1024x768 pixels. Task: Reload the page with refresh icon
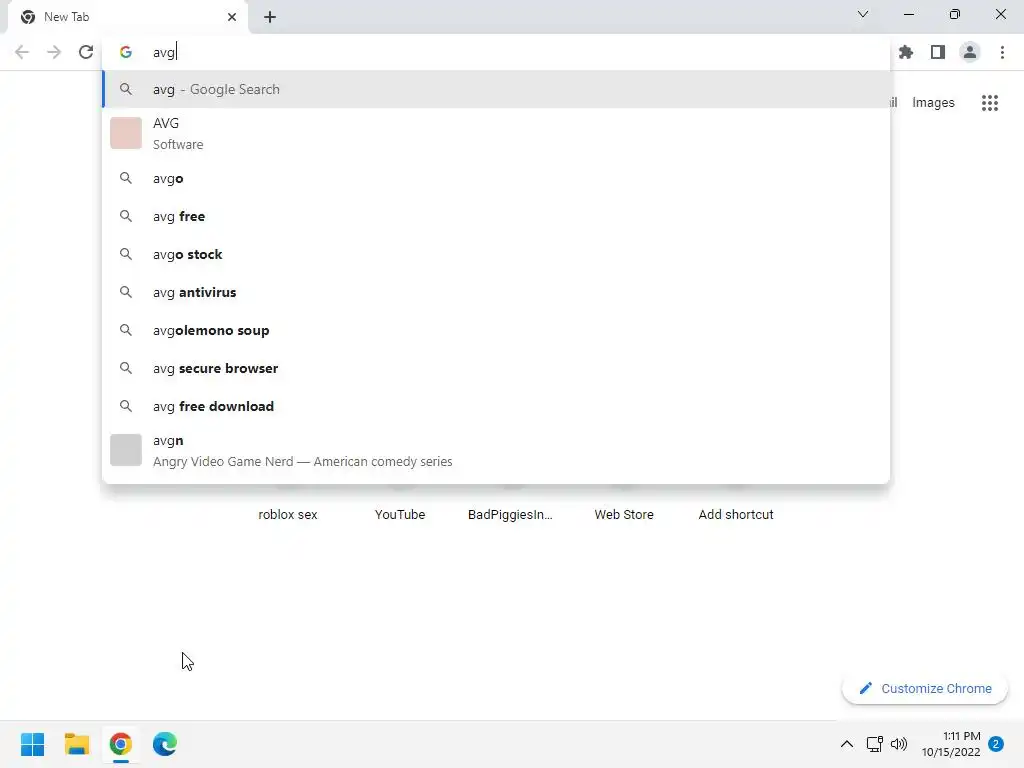click(x=86, y=52)
